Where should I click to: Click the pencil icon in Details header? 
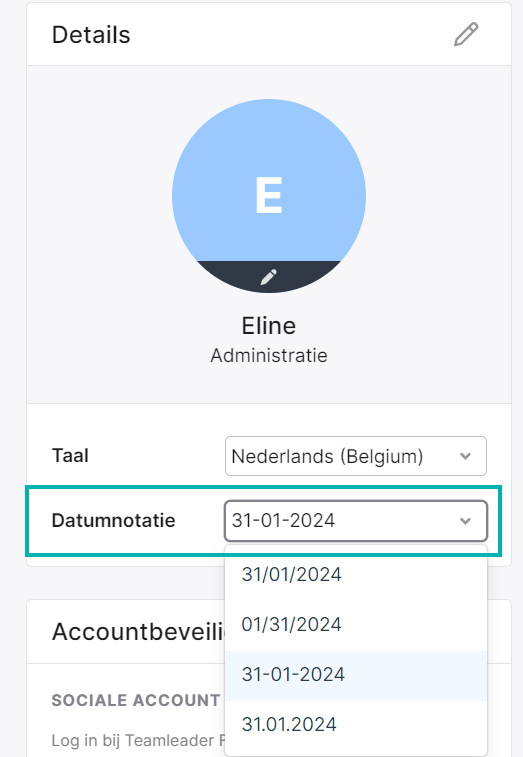click(x=466, y=34)
